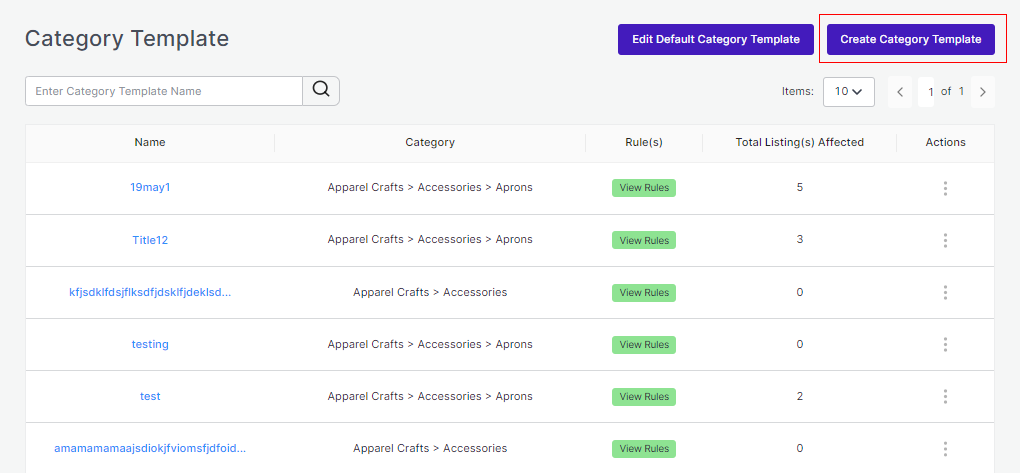
Task: Open the Title12 template link
Action: click(150, 240)
